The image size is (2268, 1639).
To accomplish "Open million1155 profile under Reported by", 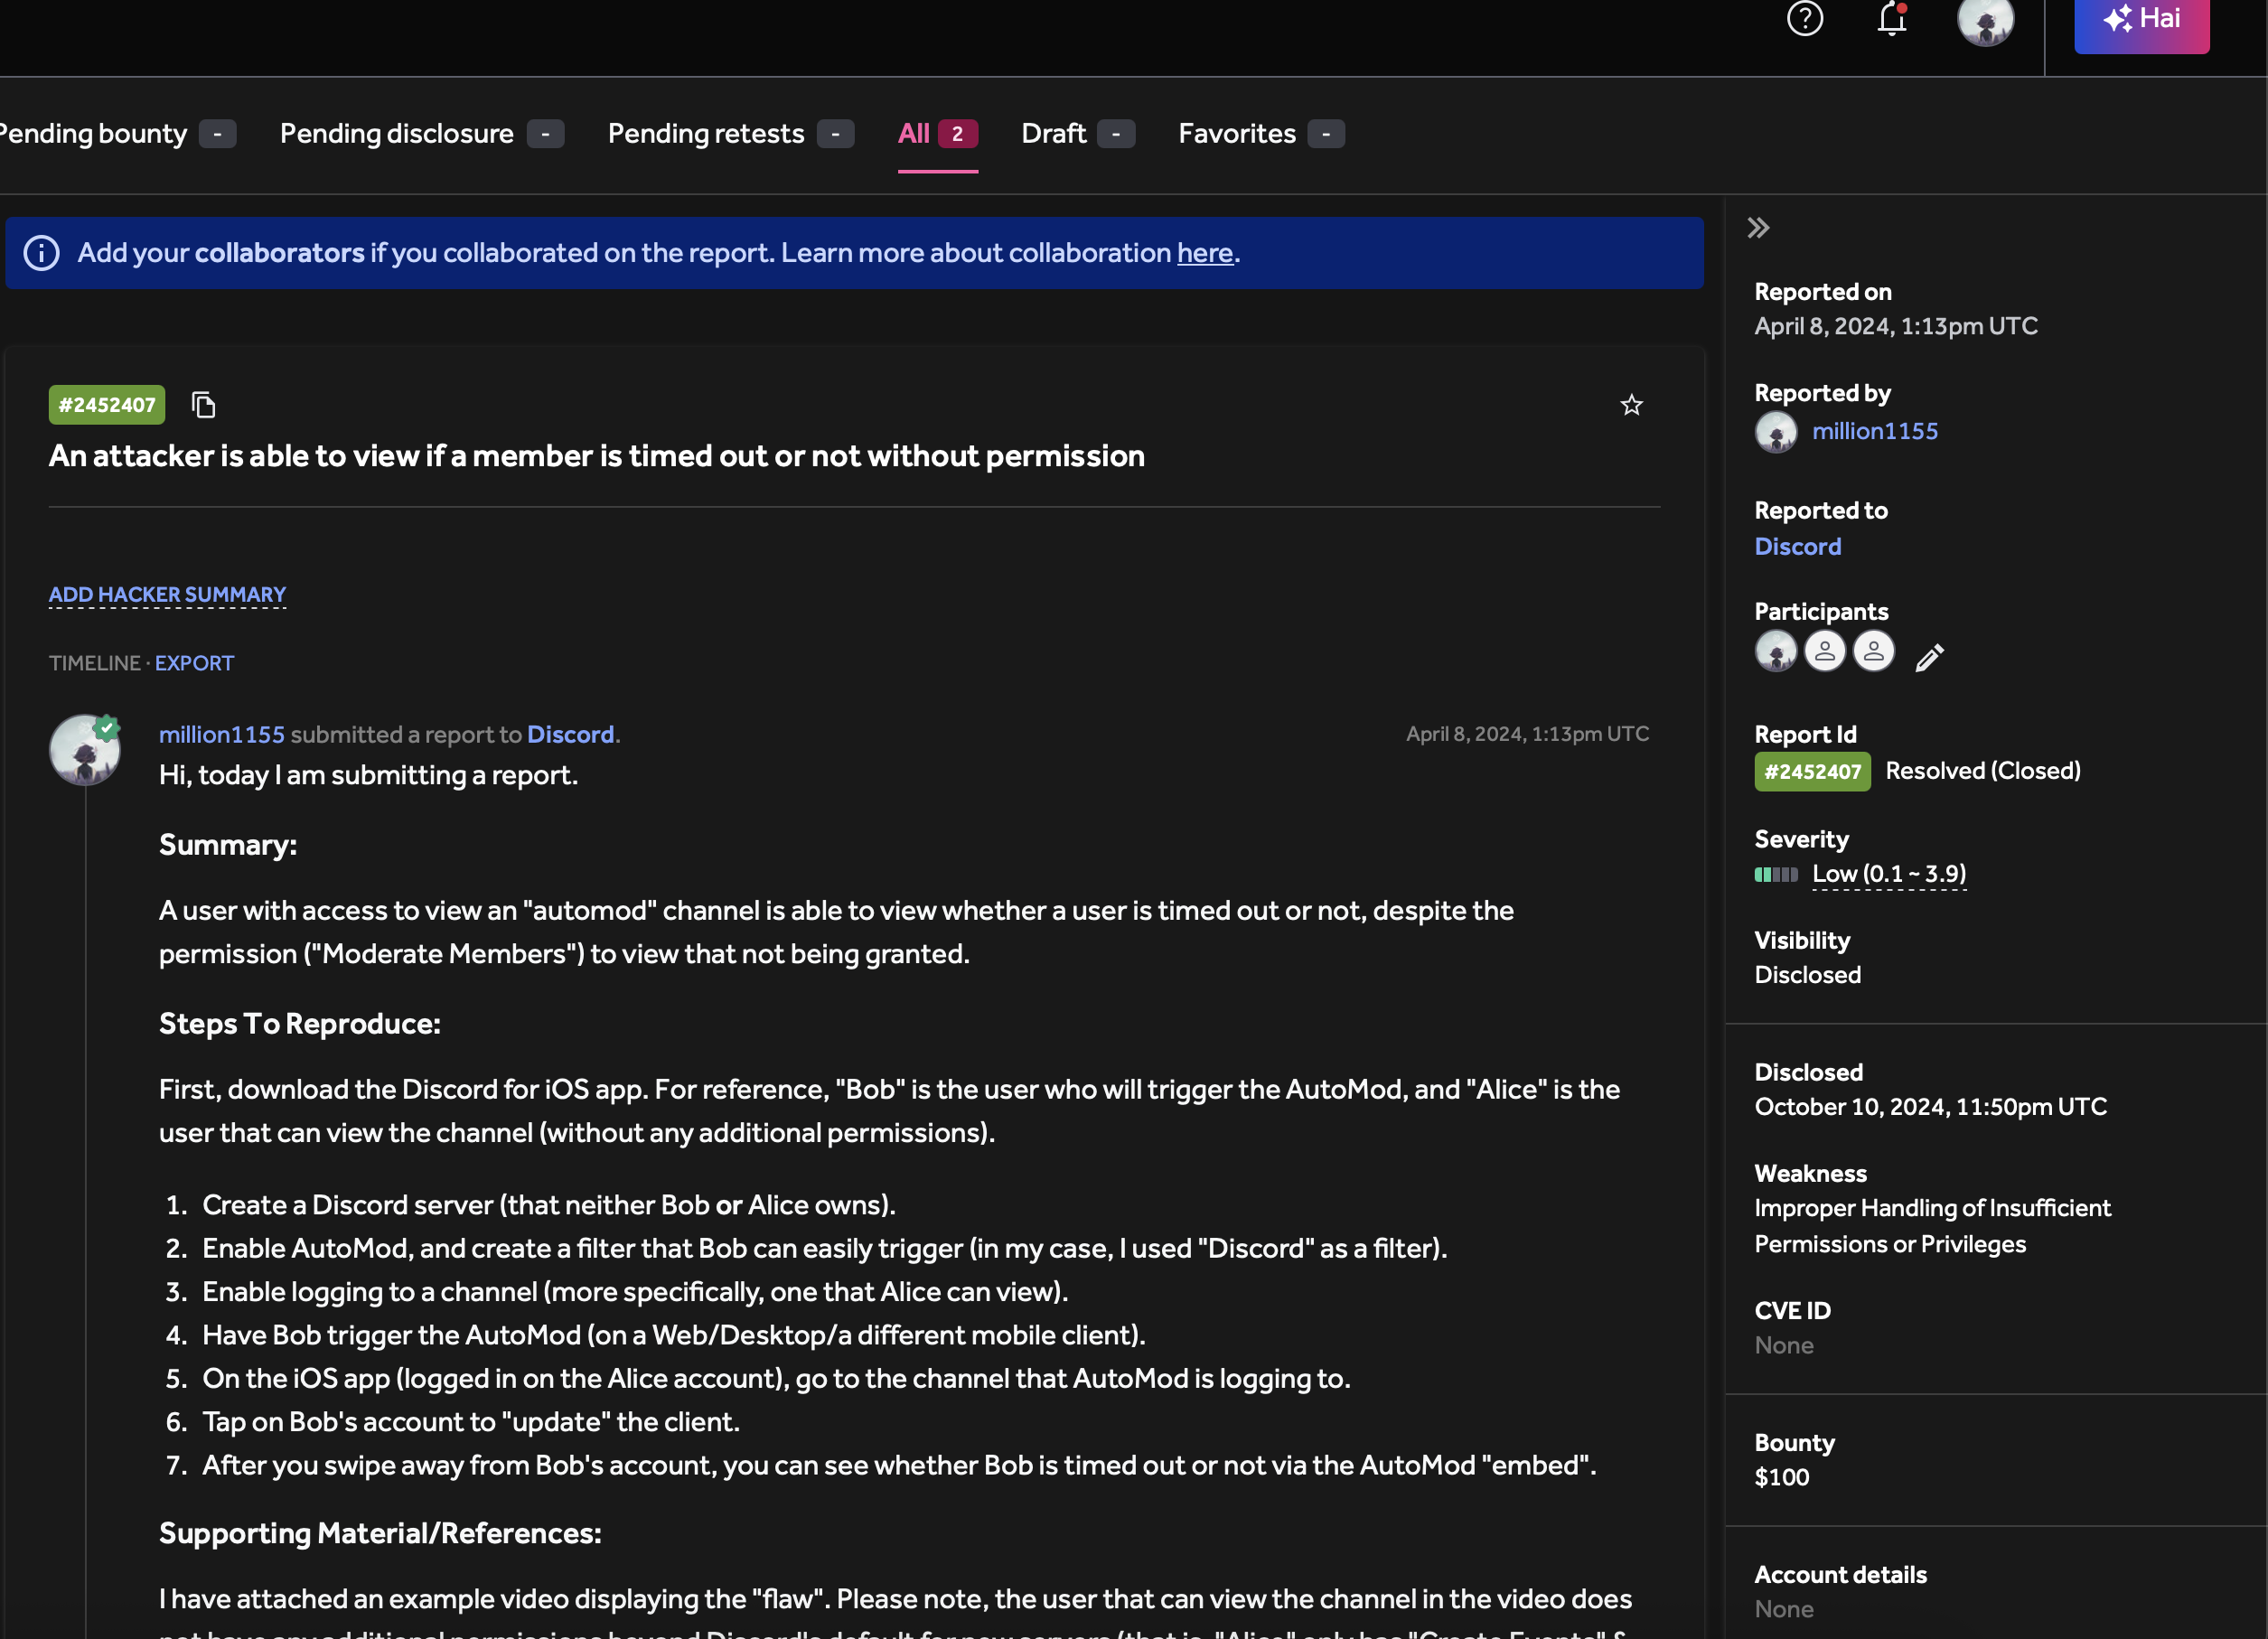I will pos(1874,431).
